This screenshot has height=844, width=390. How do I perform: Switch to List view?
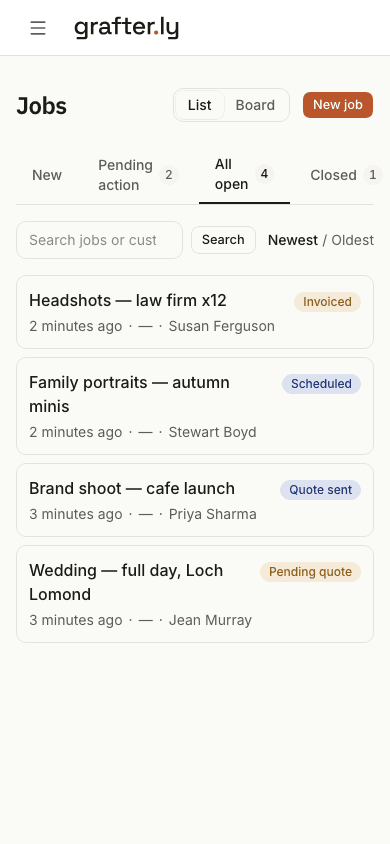point(200,105)
